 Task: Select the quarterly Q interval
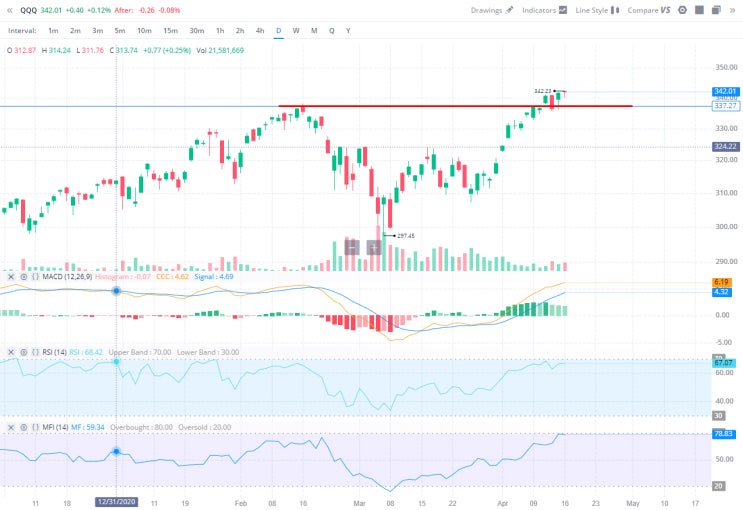coord(332,30)
